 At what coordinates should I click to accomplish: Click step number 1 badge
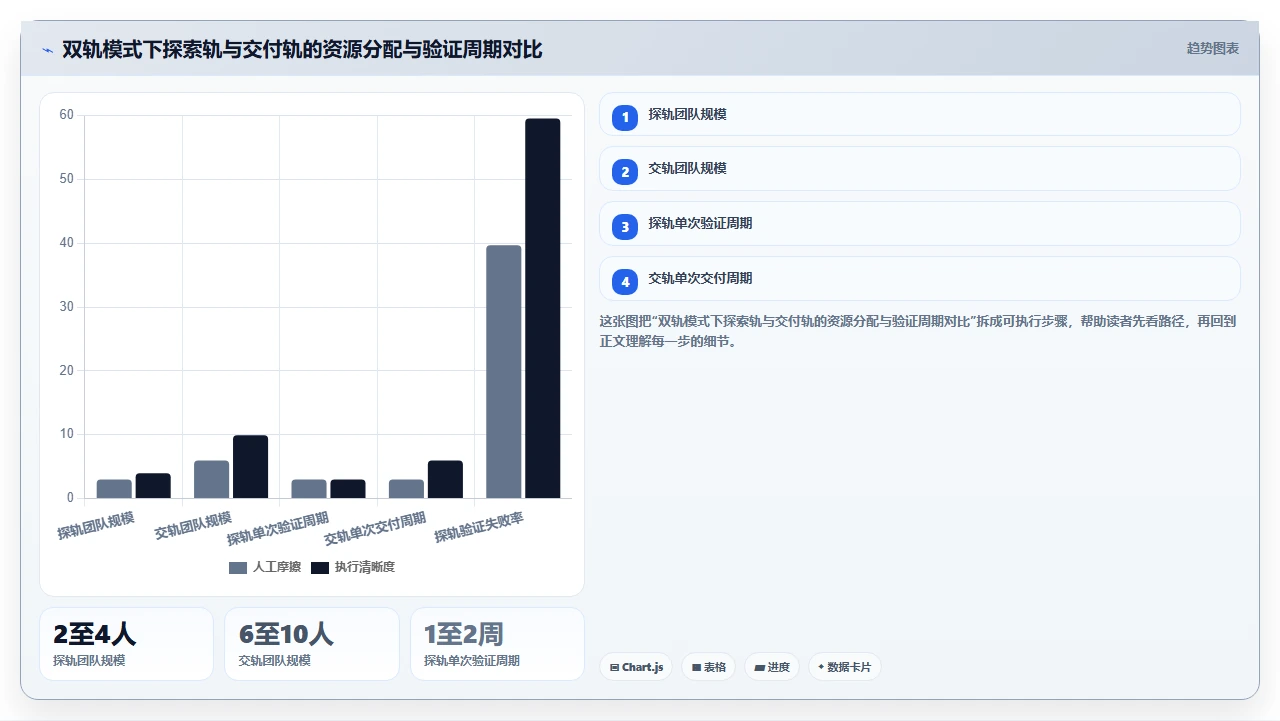point(625,117)
